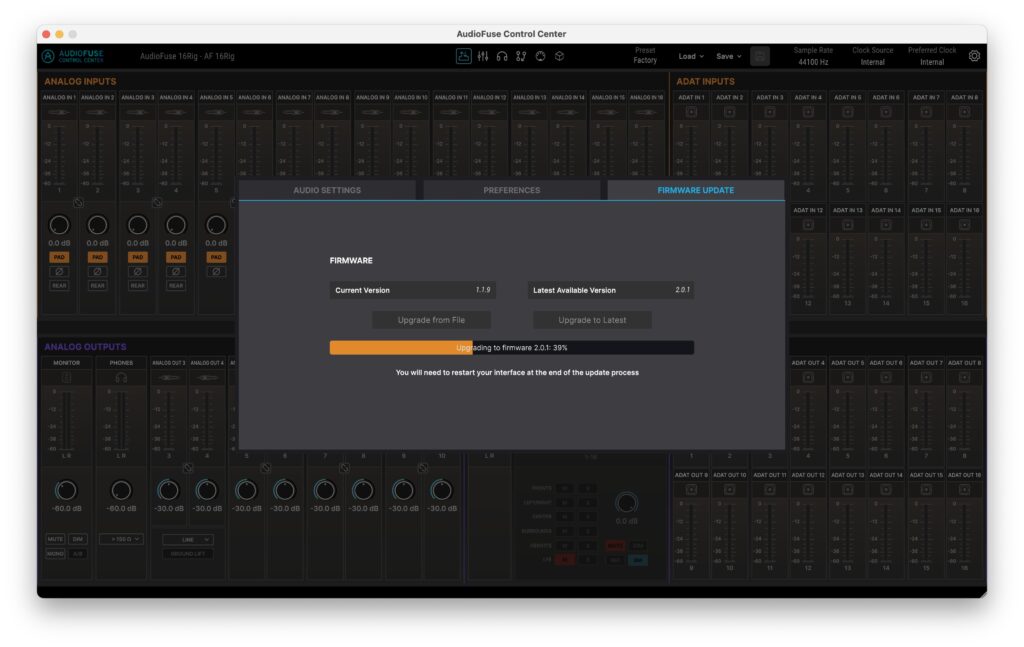The image size is (1024, 647).
Task: Open the headphones view icon
Action: pos(502,56)
